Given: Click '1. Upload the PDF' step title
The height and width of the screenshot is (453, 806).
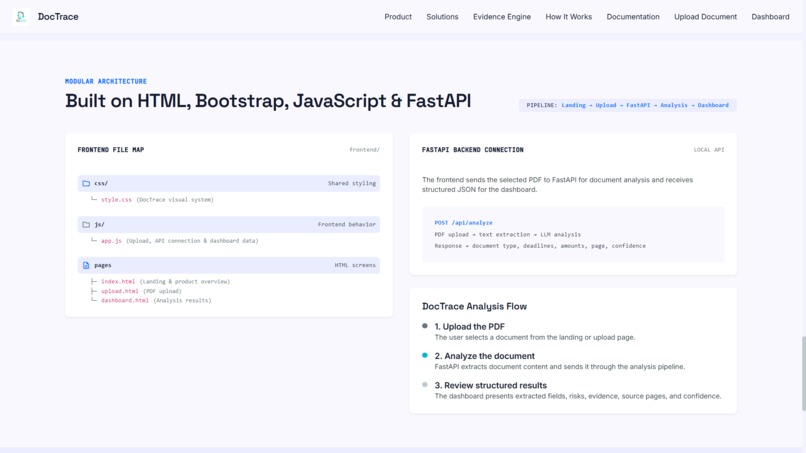Looking at the screenshot, I should pyautogui.click(x=469, y=327).
